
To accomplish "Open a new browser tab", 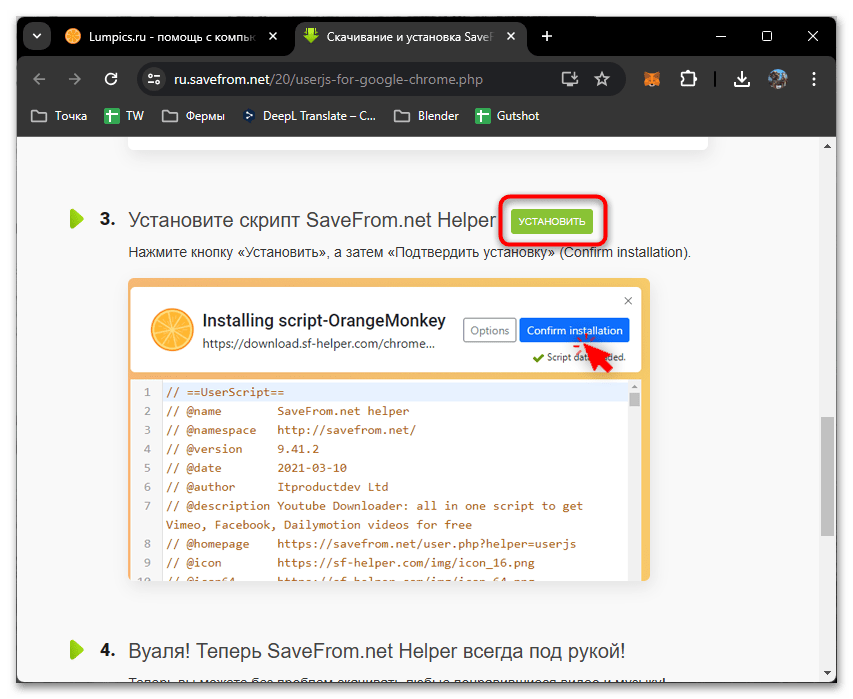I will tap(546, 37).
